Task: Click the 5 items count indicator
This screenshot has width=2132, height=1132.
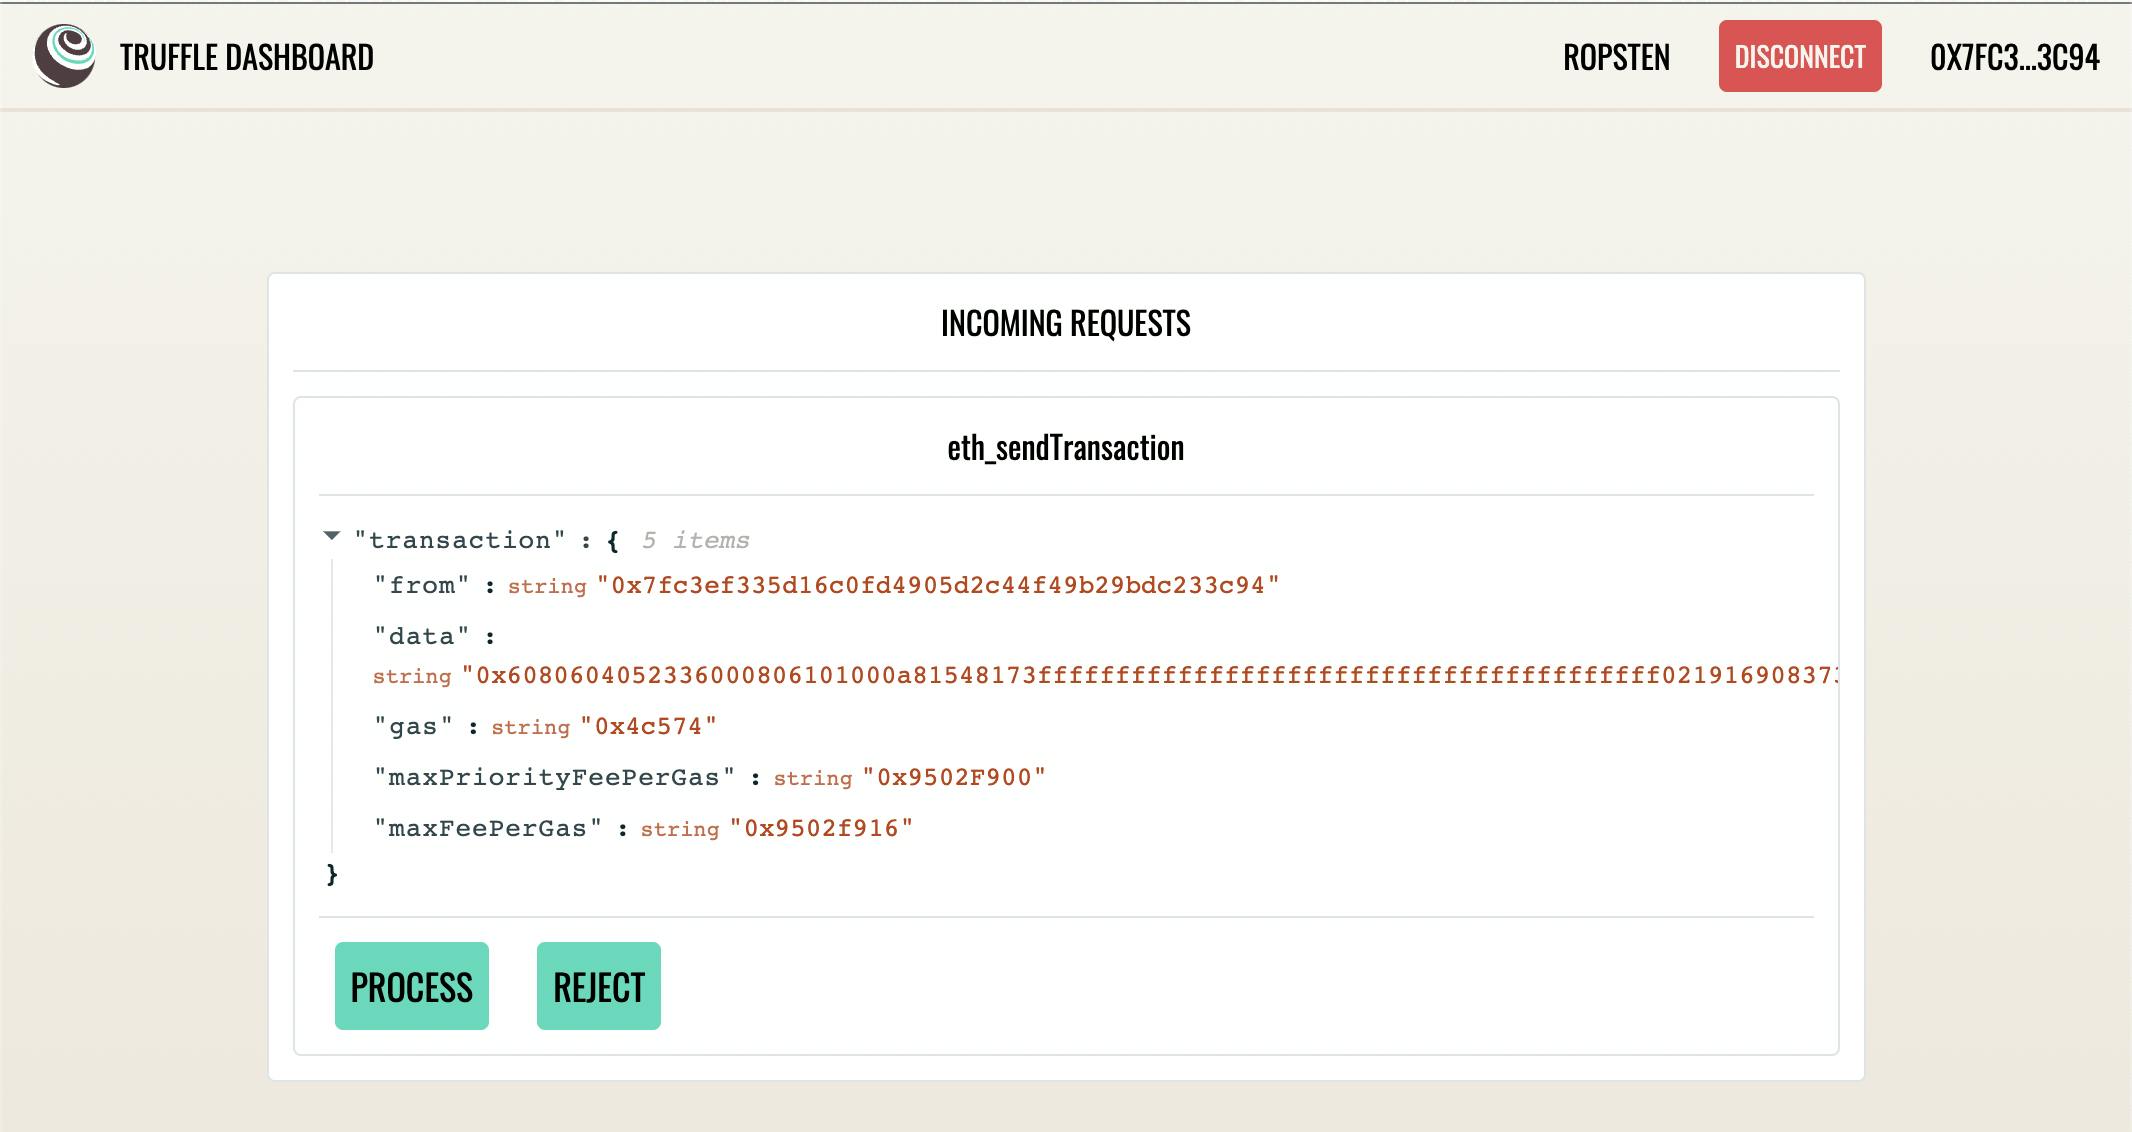Action: (696, 539)
